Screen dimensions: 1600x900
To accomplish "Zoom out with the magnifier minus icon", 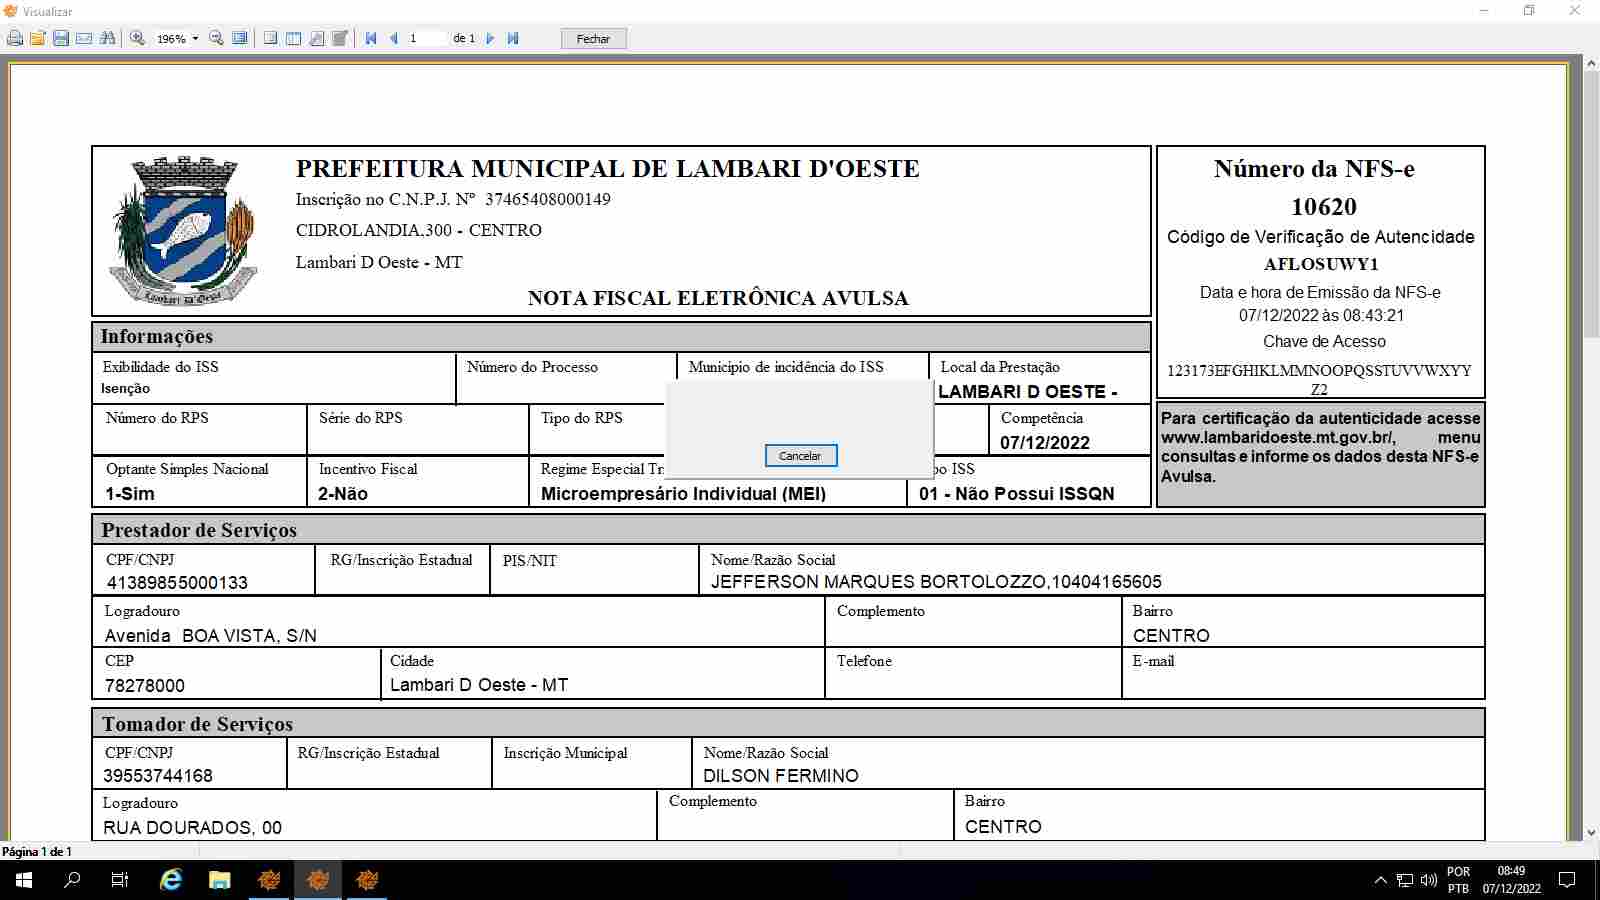I will click(x=216, y=39).
